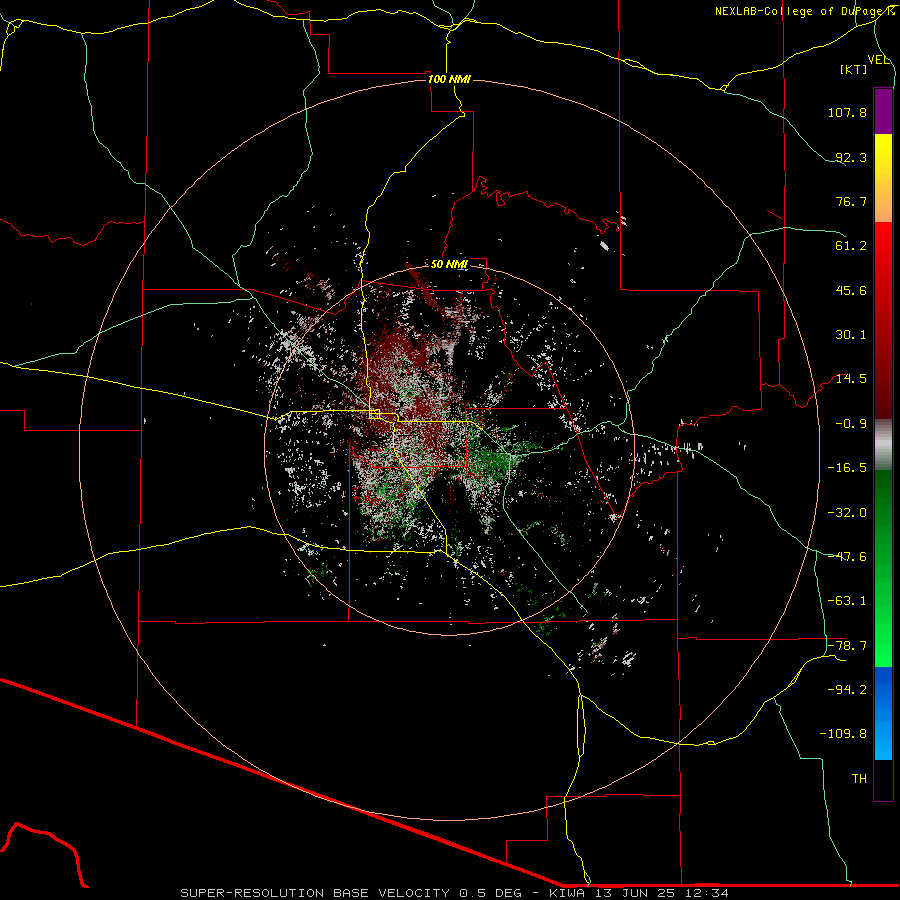Screen dimensions: 900x900
Task: Click the 14.5 velocity scale value
Action: click(851, 379)
